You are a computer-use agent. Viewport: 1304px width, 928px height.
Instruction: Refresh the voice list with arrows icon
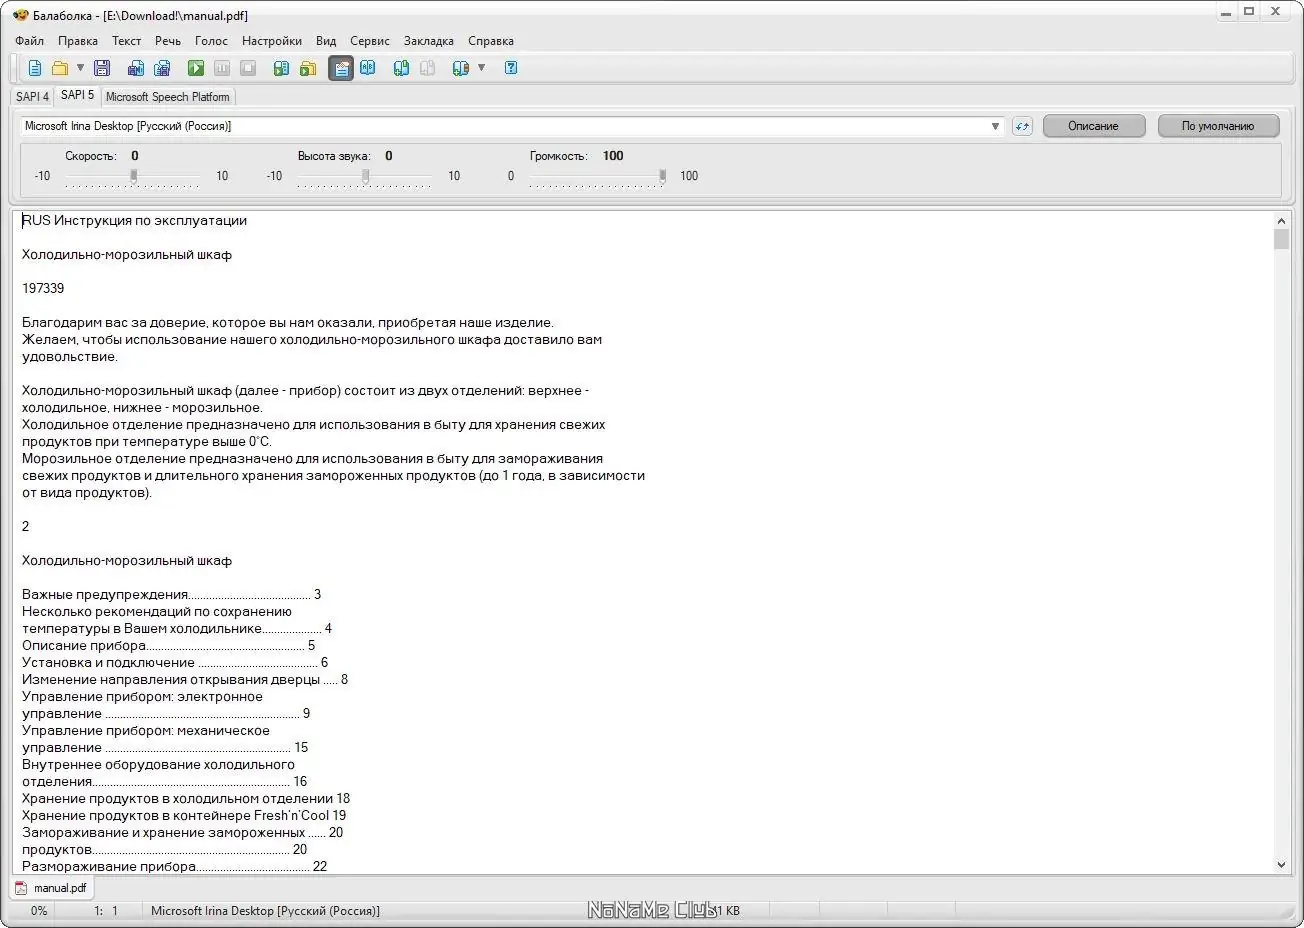[1022, 126]
